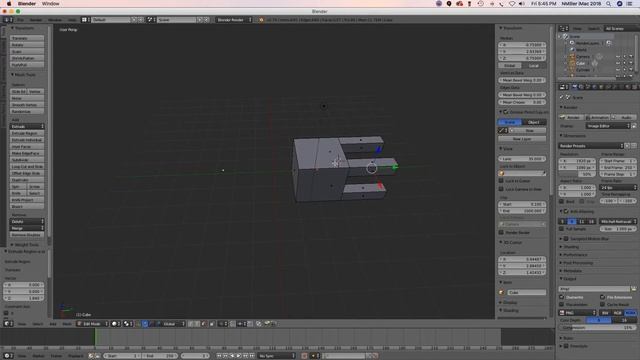The width and height of the screenshot is (640, 360).
Task: Click the Blender logo icon in info header
Action: pyautogui.click(x=261, y=20)
